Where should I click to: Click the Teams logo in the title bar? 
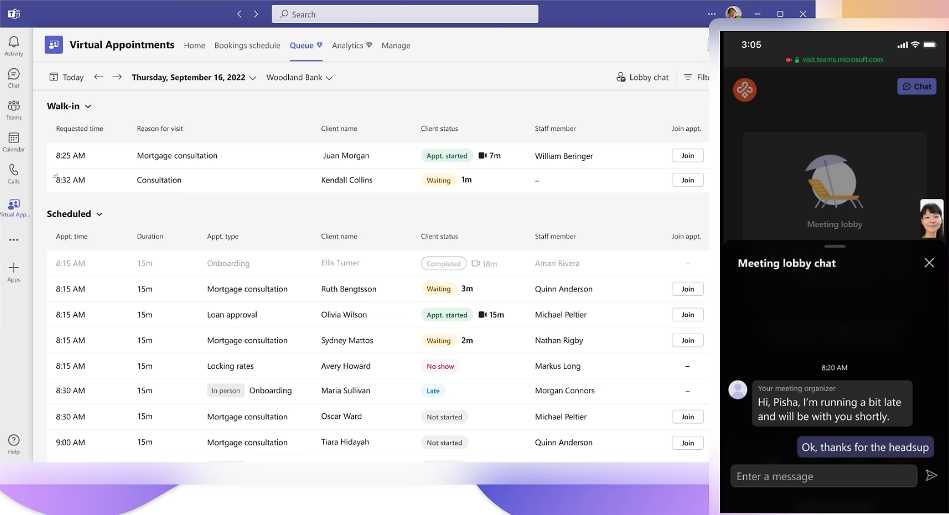[14, 13]
